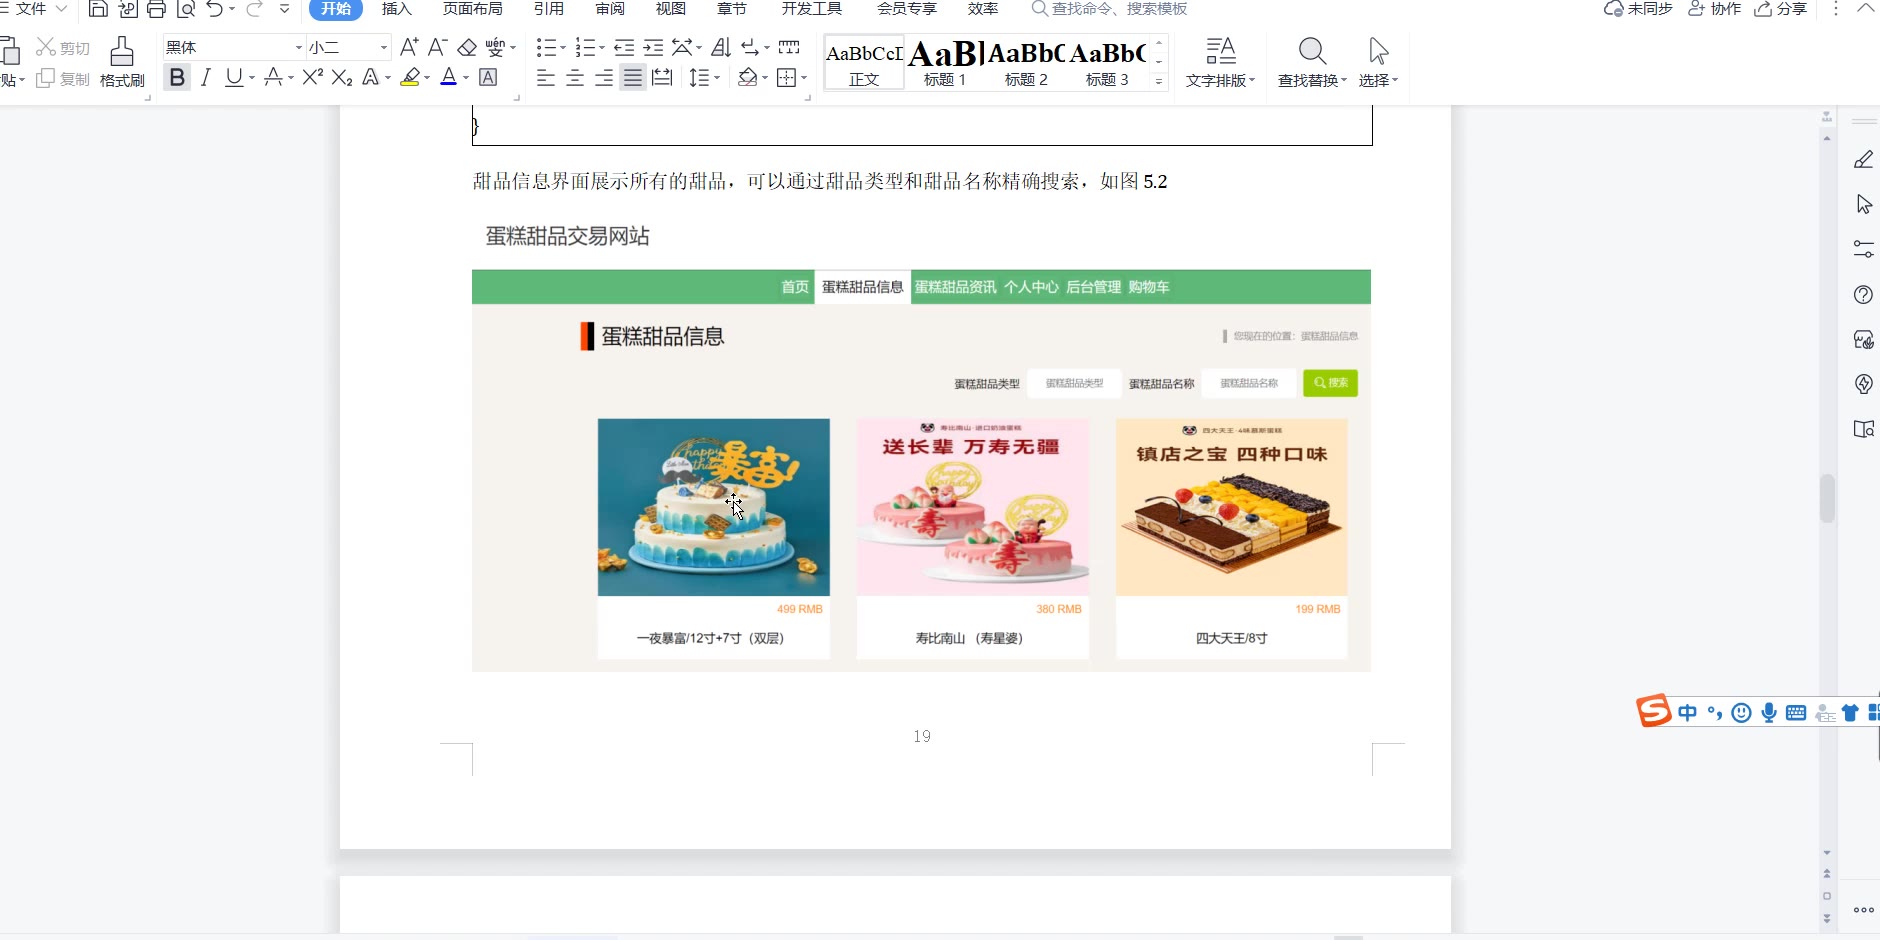This screenshot has height=940, width=1880.
Task: Click the 选择 selection tool
Action: point(1378,62)
